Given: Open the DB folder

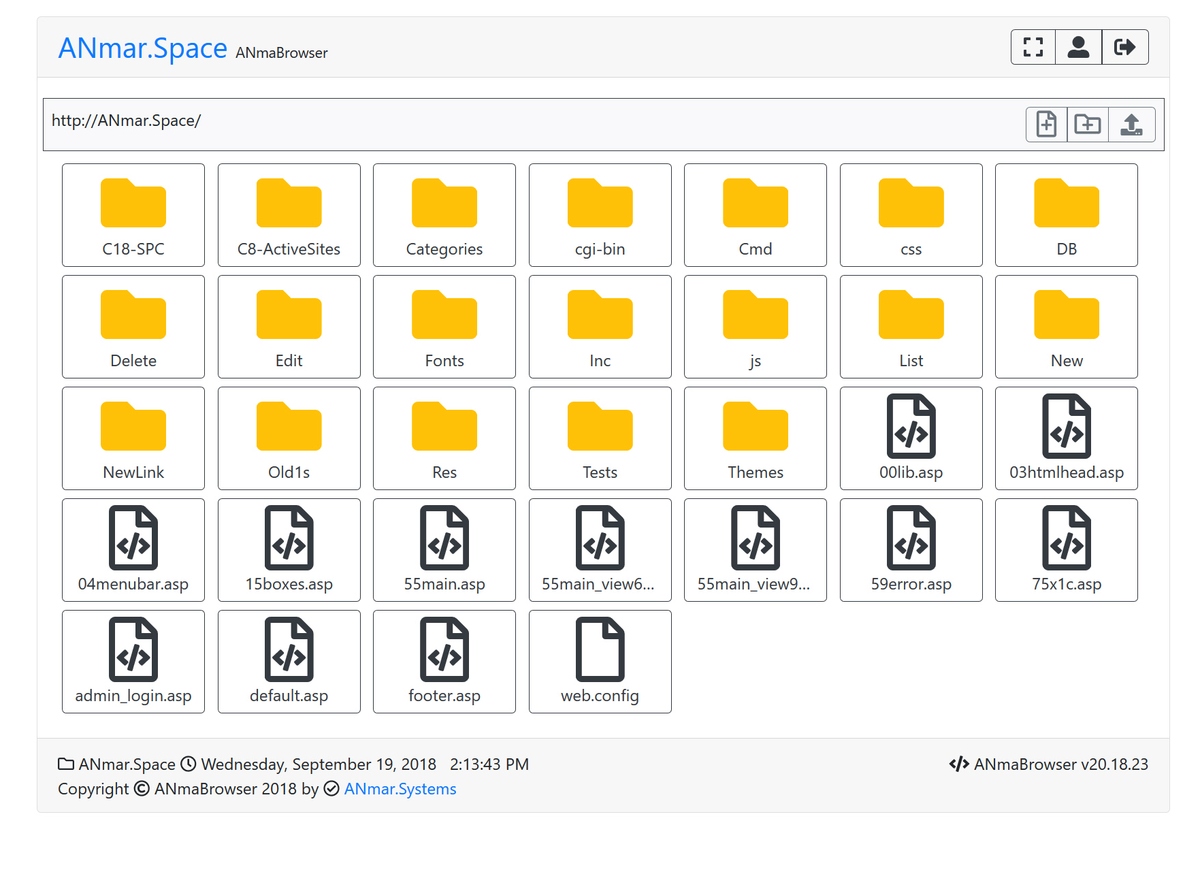Looking at the screenshot, I should pos(1066,215).
